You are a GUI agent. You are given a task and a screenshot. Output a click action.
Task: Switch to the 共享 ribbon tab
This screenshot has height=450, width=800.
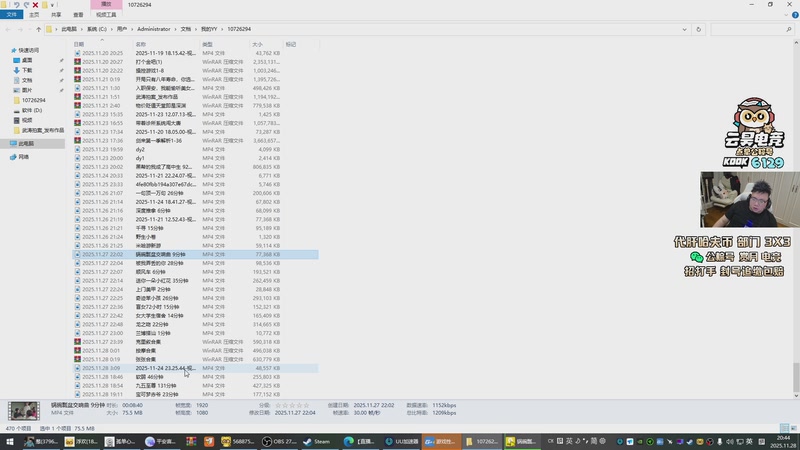(x=56, y=15)
